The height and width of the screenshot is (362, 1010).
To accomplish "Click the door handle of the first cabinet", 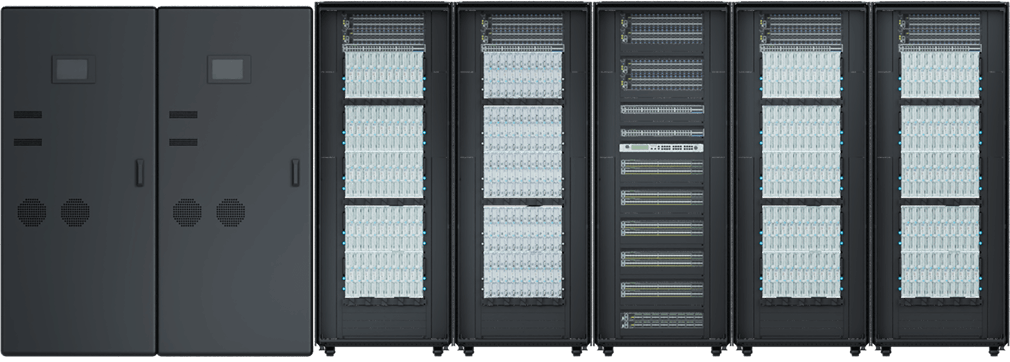I will tap(139, 173).
